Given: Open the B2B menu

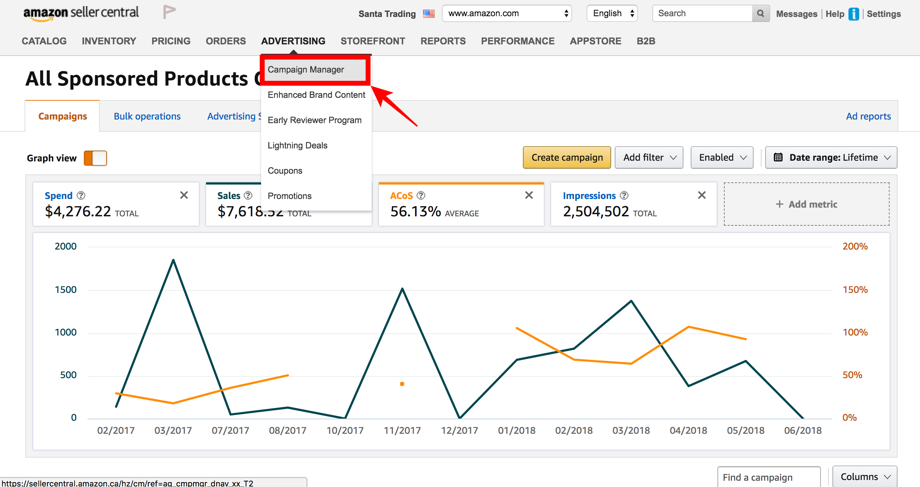Looking at the screenshot, I should coord(646,41).
